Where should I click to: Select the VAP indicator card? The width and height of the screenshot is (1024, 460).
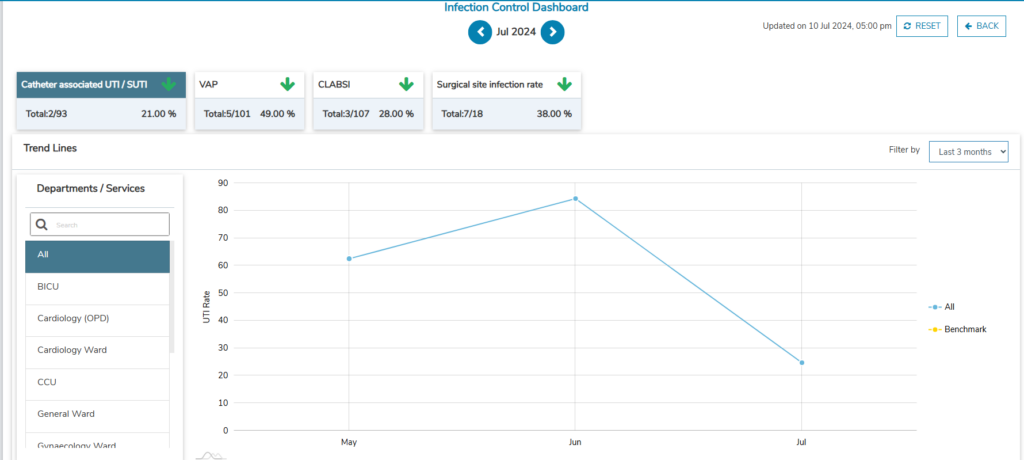pos(249,100)
